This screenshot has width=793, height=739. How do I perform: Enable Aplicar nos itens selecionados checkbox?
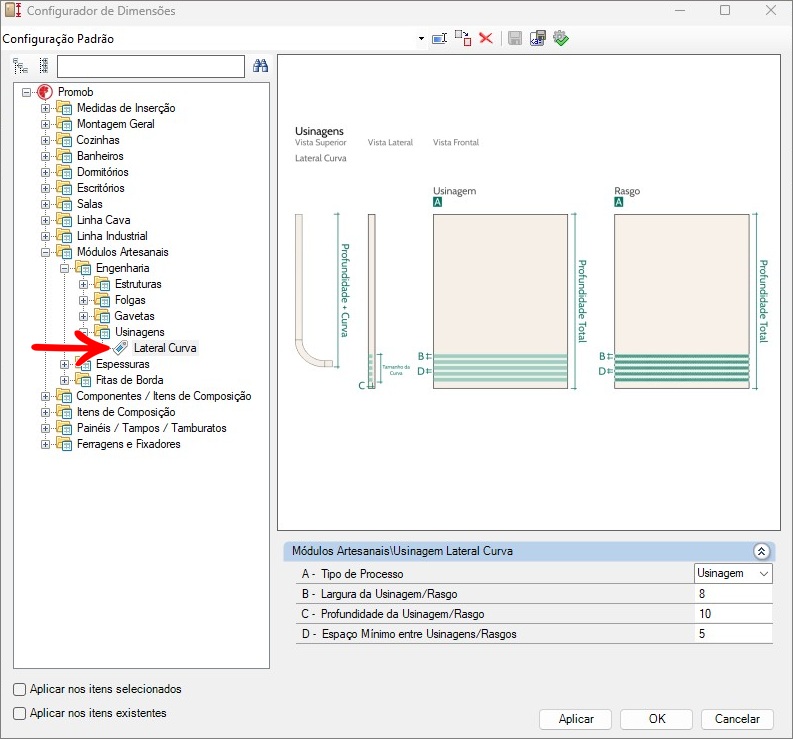19,689
